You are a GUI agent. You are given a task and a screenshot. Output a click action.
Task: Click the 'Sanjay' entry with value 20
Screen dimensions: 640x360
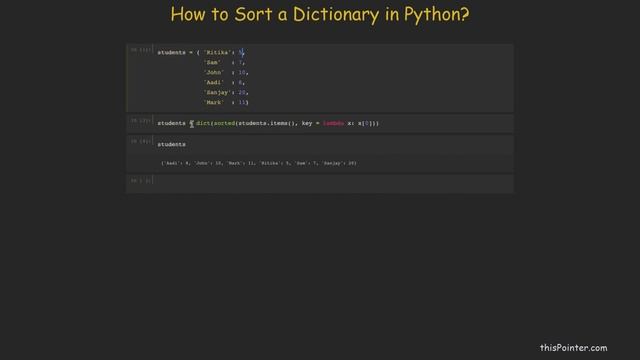(x=226, y=93)
